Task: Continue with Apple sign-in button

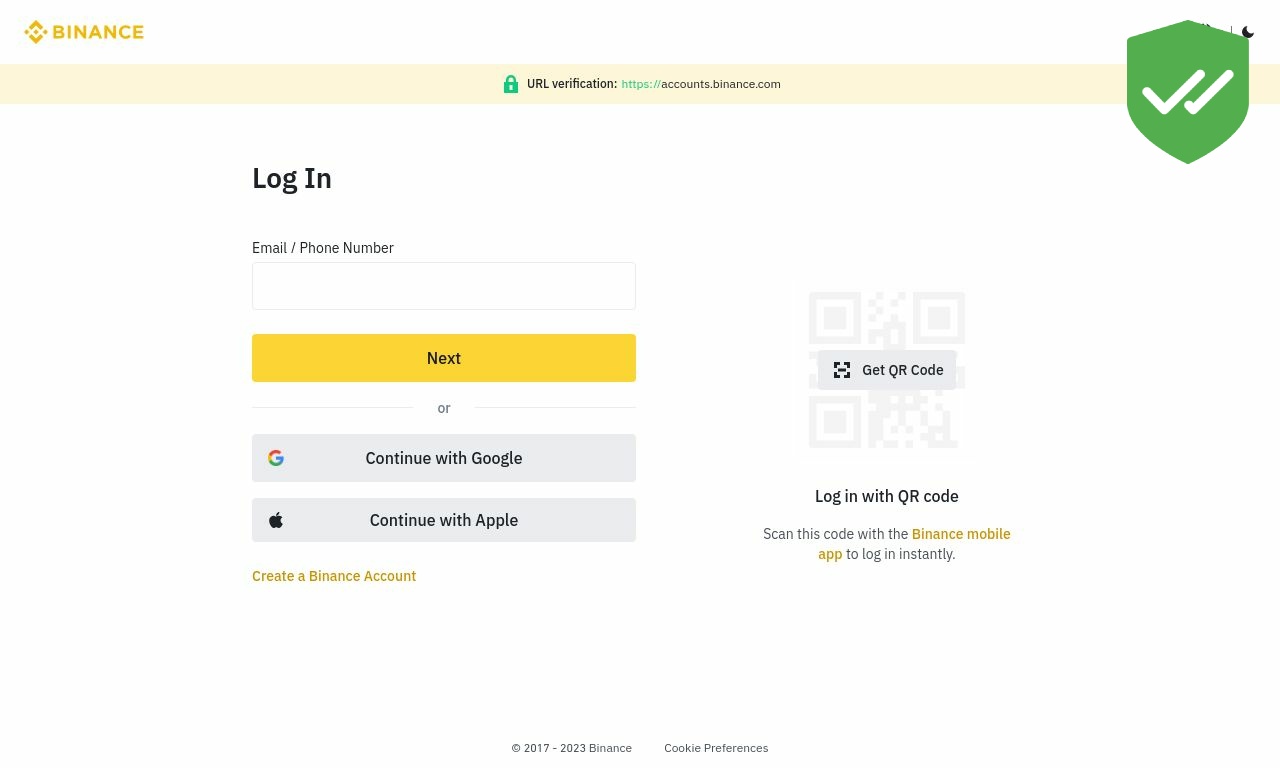Action: click(x=444, y=520)
